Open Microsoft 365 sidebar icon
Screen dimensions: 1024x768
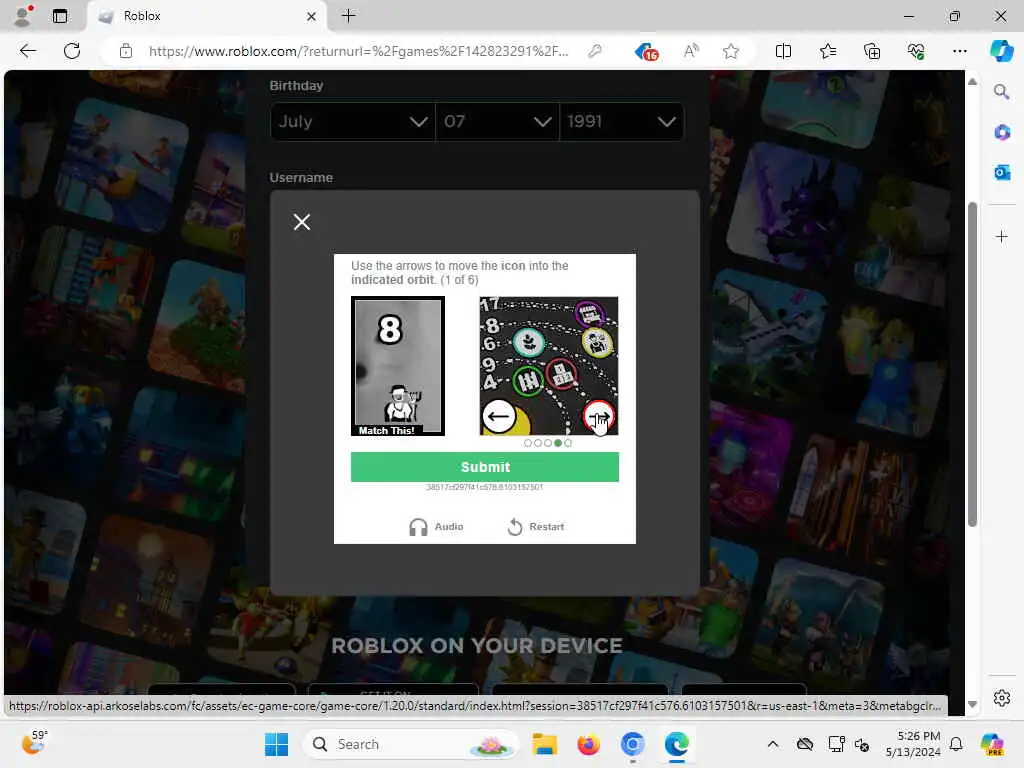(x=1002, y=133)
